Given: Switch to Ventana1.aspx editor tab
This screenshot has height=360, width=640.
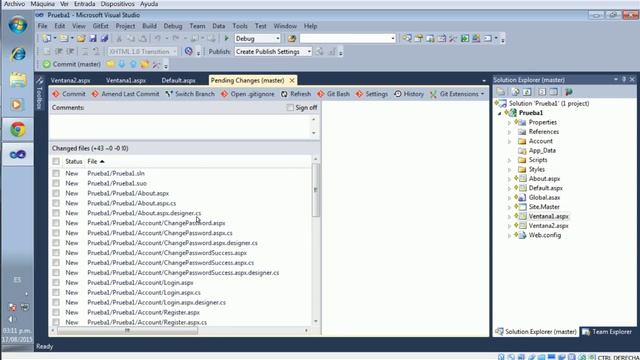Looking at the screenshot, I should click(126, 80).
